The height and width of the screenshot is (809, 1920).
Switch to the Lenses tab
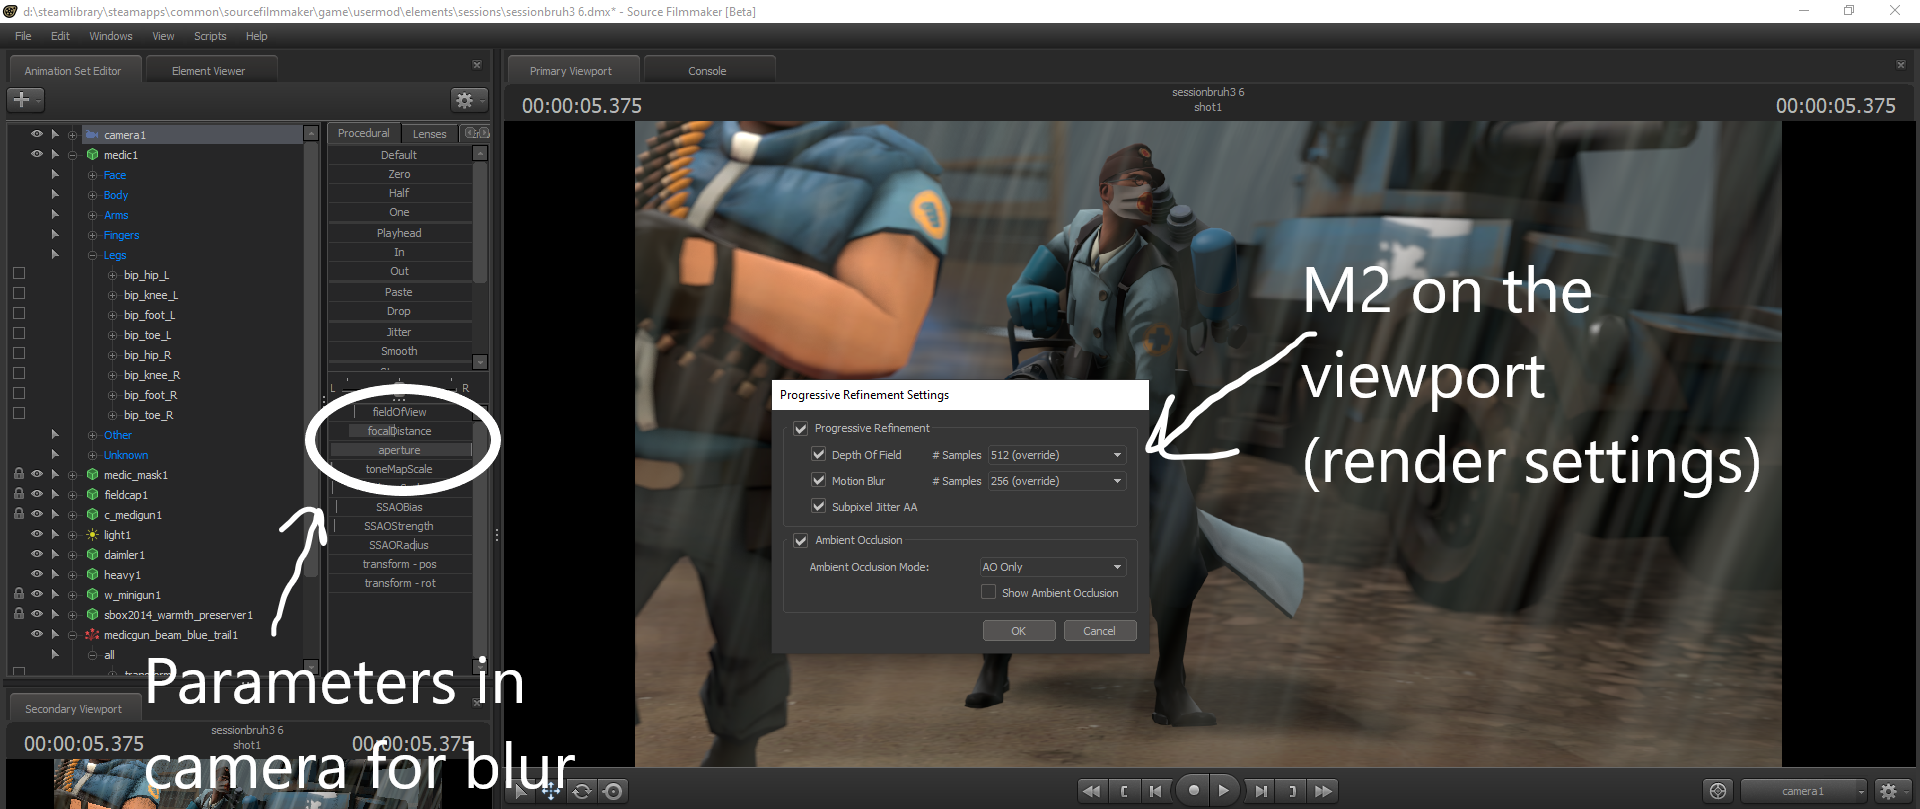pos(429,133)
